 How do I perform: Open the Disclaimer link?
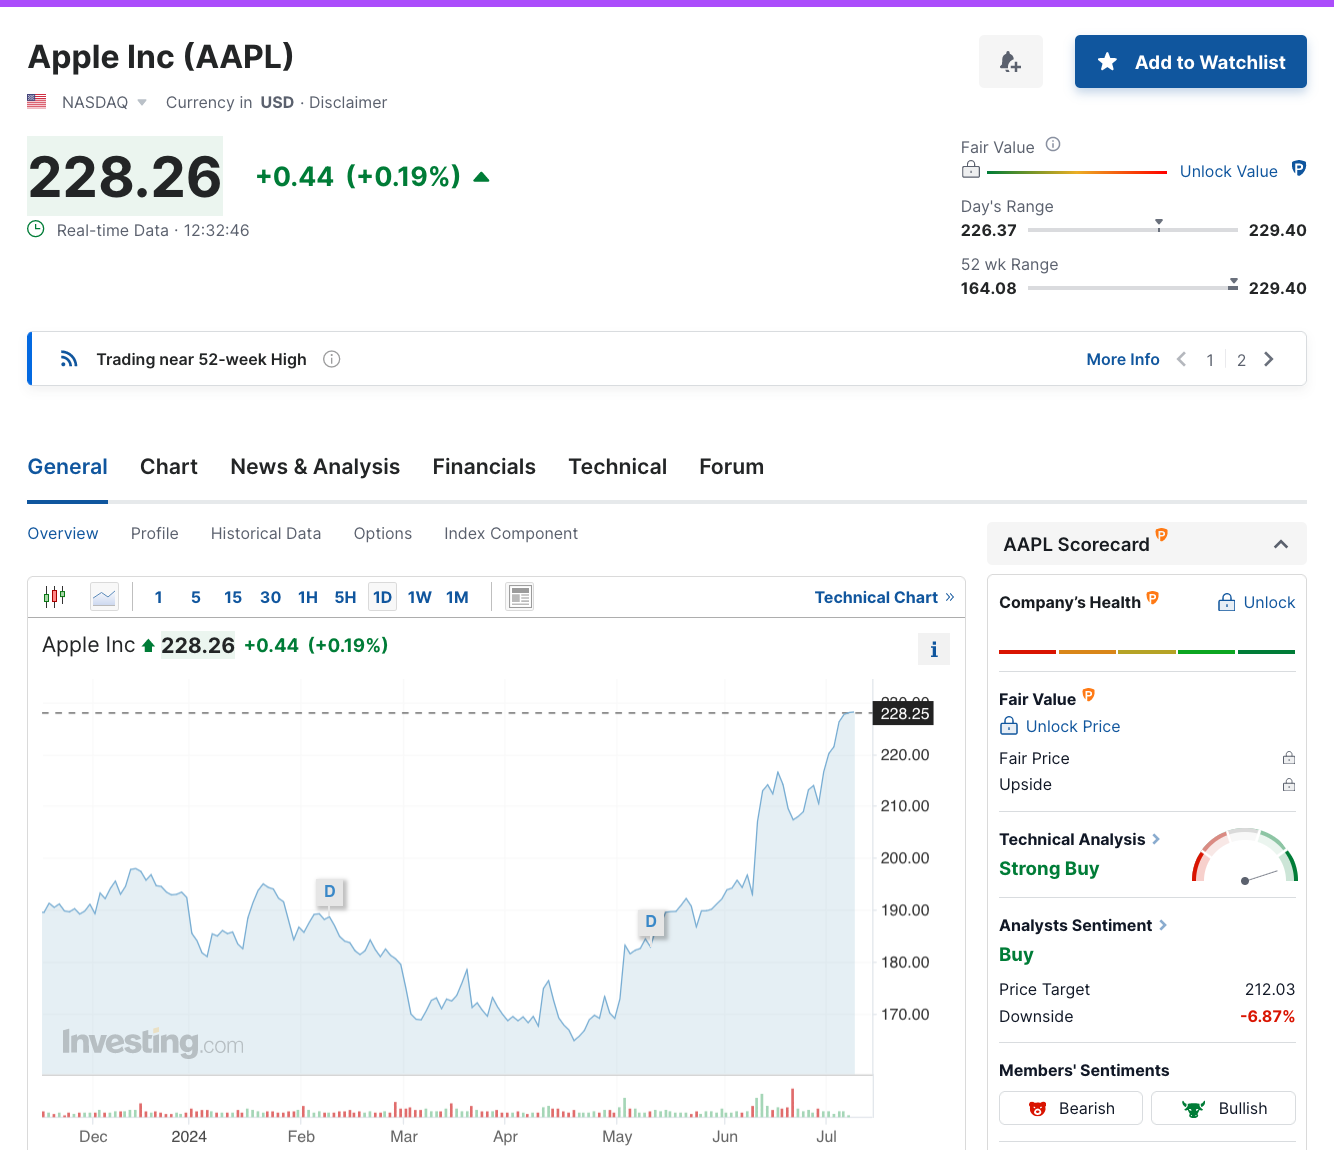point(348,102)
